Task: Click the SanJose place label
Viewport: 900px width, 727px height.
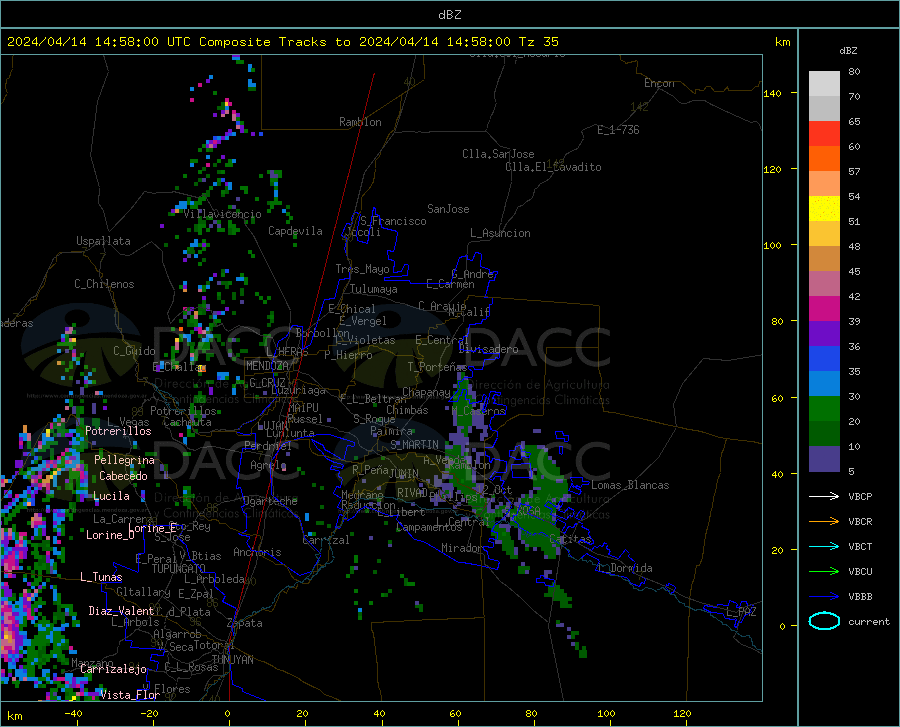Action: click(448, 209)
